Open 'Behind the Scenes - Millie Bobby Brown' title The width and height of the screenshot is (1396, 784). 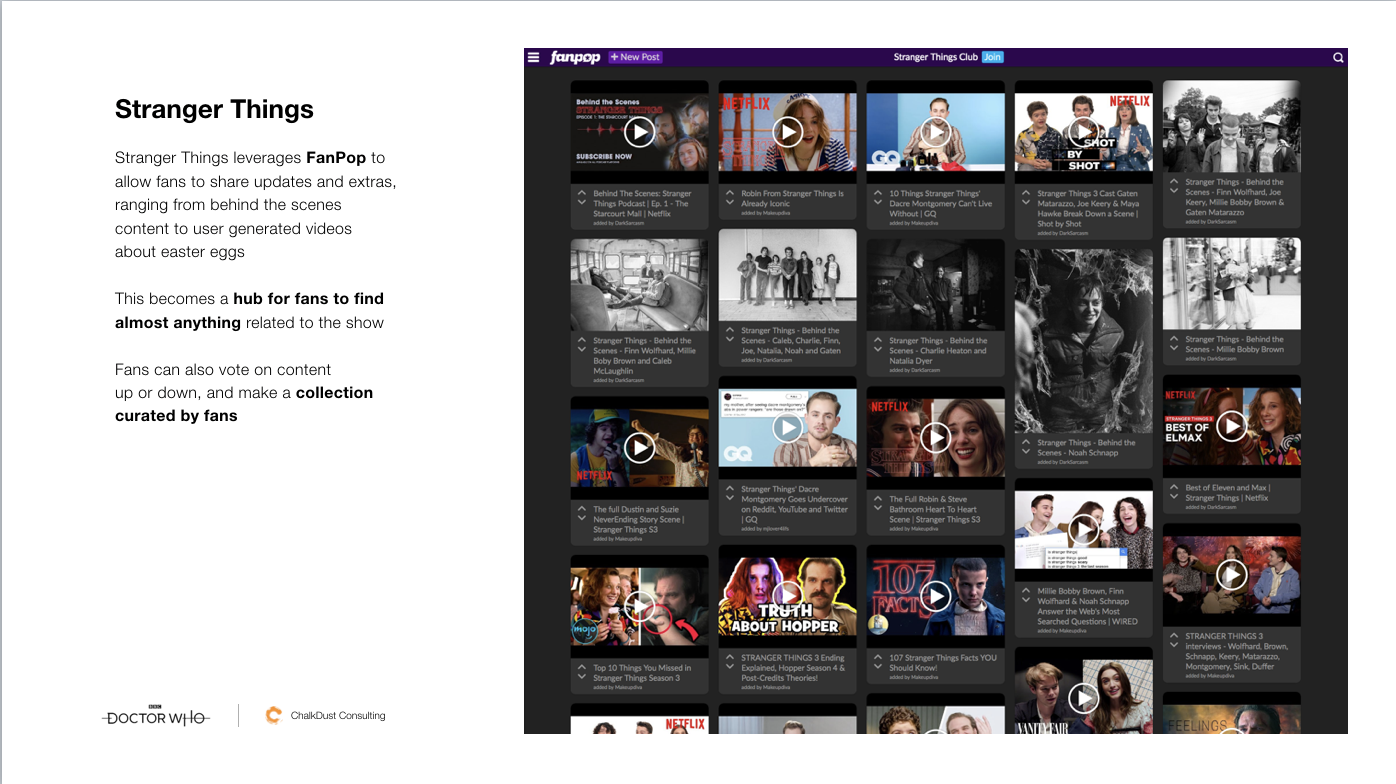(x=1234, y=344)
